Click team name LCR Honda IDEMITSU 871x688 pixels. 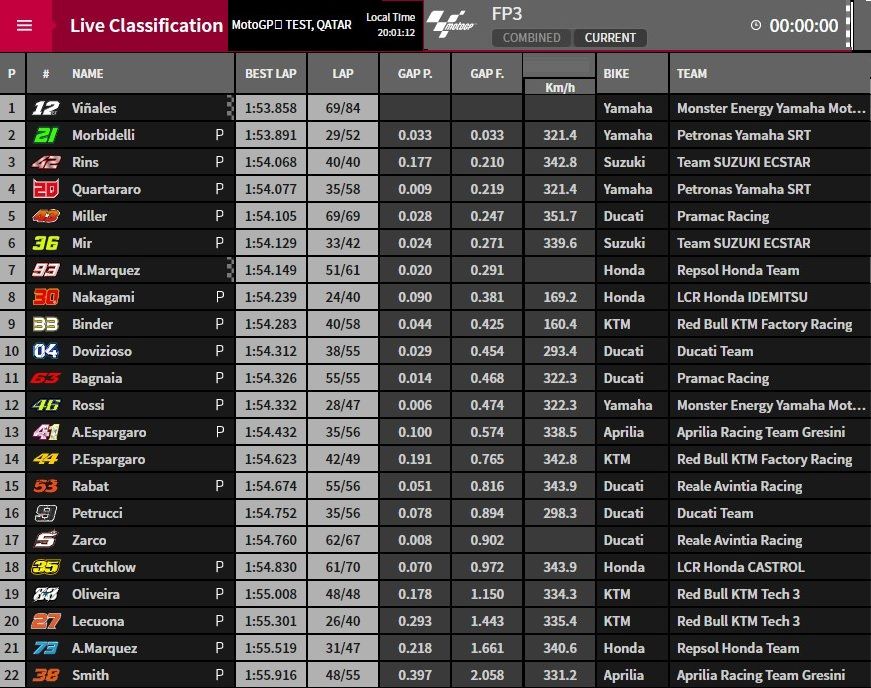pyautogui.click(x=742, y=297)
